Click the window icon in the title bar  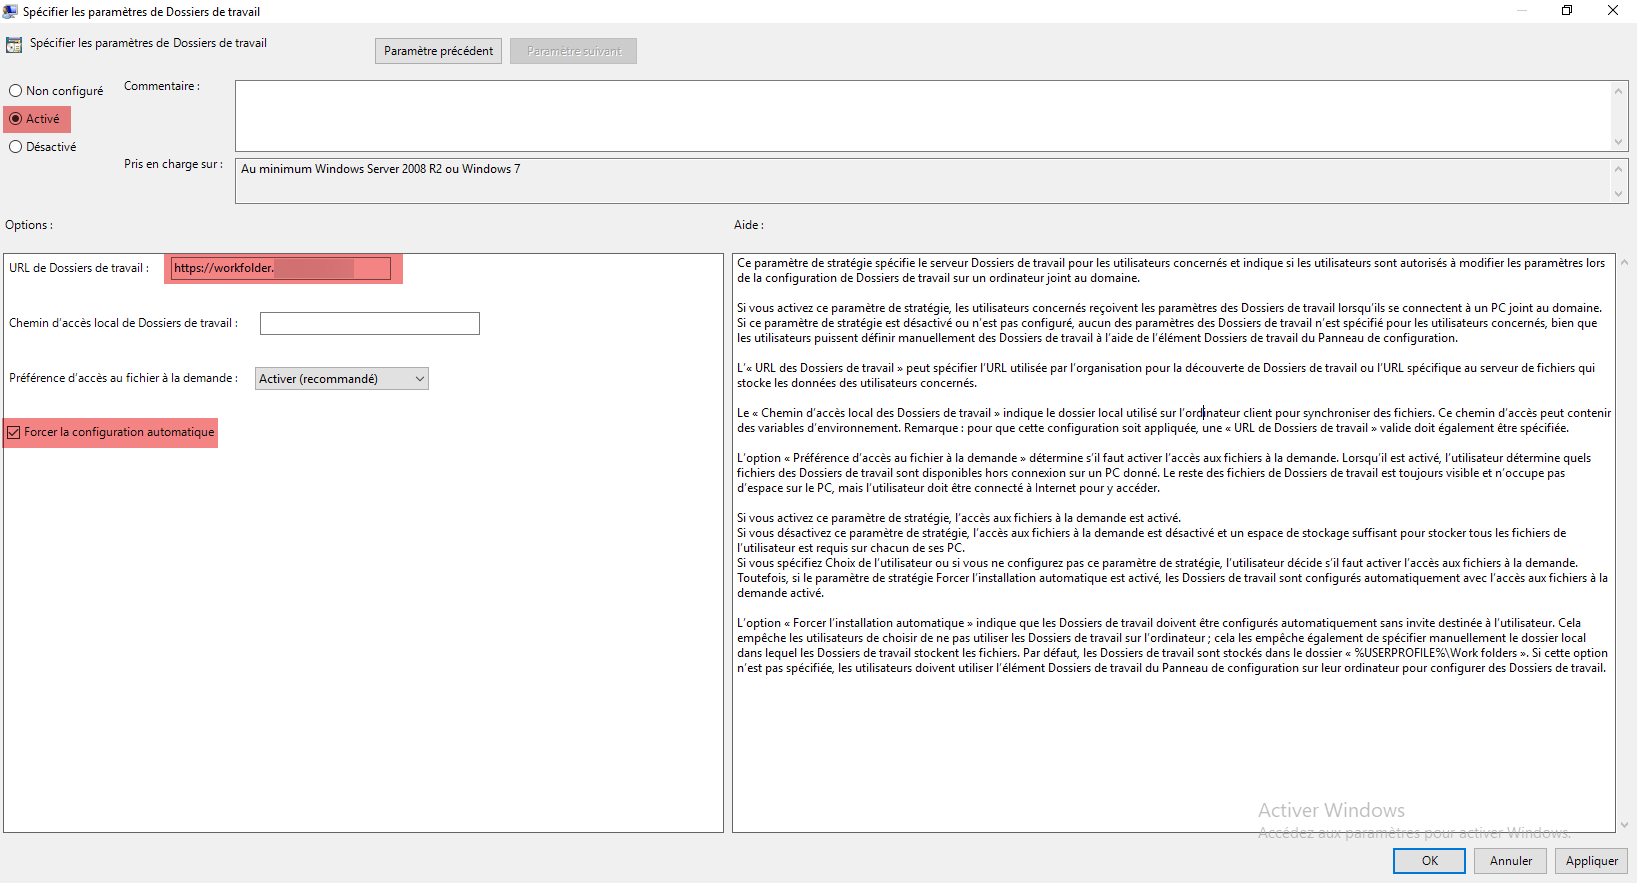point(10,11)
